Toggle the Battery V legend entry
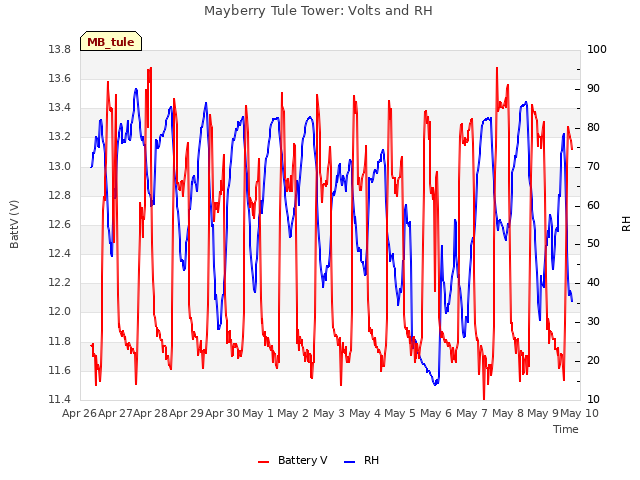640x480 pixels. [292, 460]
